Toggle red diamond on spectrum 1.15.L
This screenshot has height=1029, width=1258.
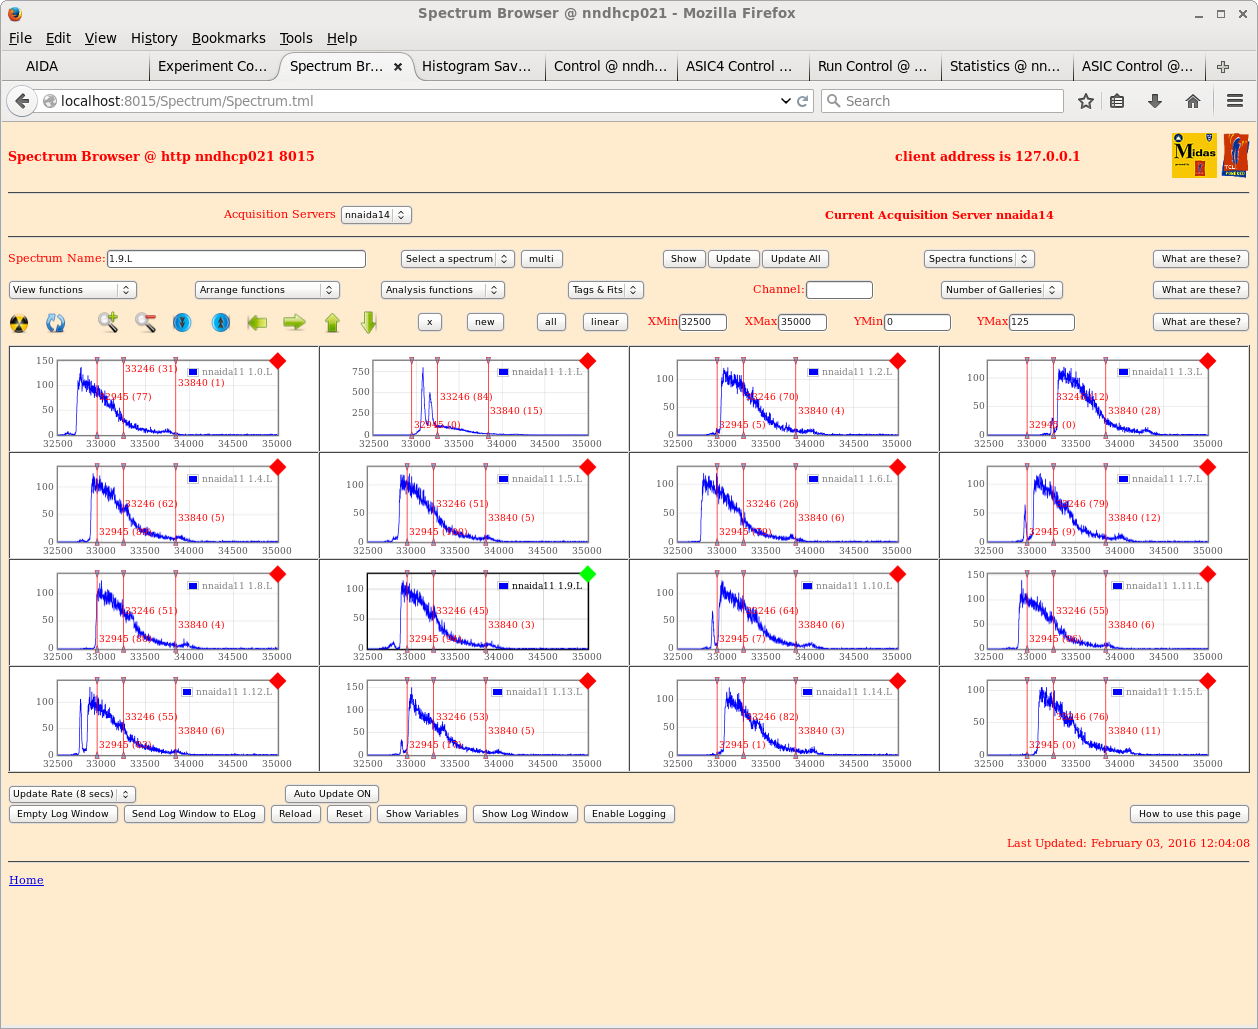[x=1208, y=681]
